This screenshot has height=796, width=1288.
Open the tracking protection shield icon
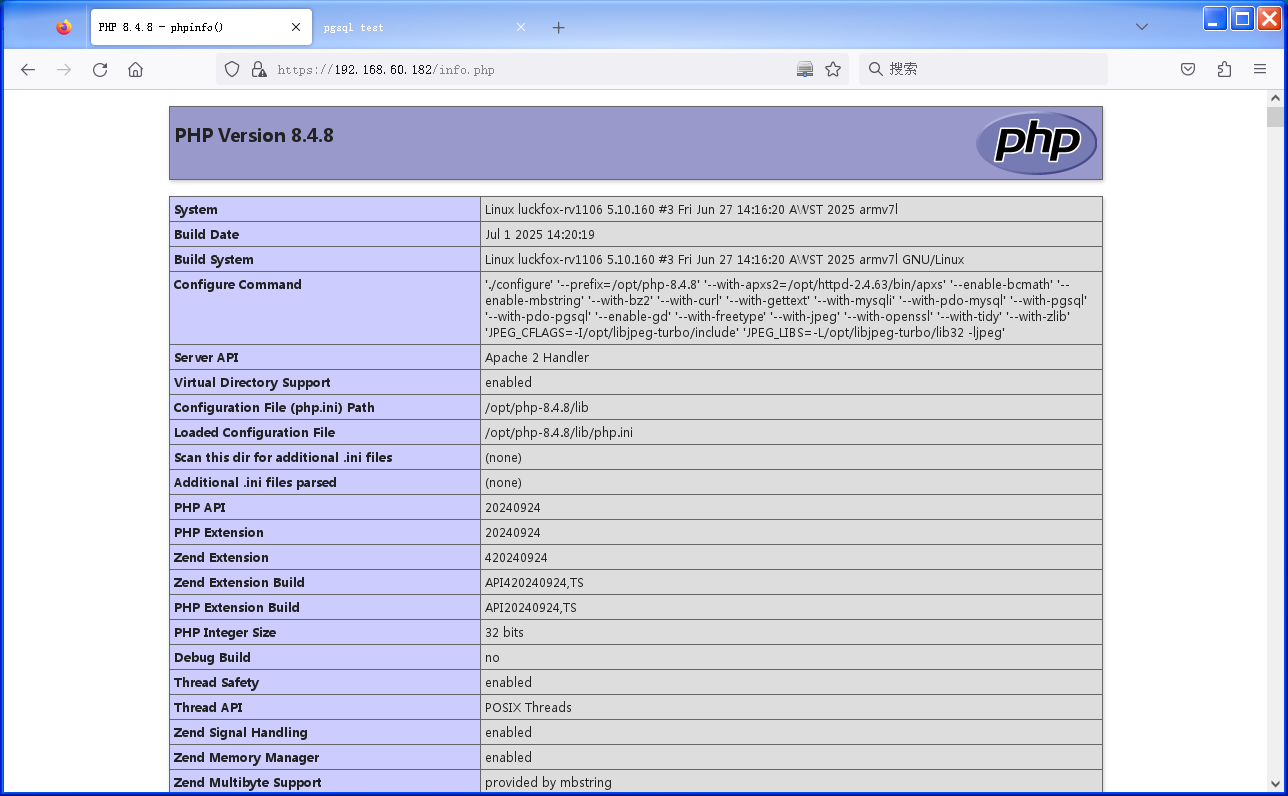point(232,69)
